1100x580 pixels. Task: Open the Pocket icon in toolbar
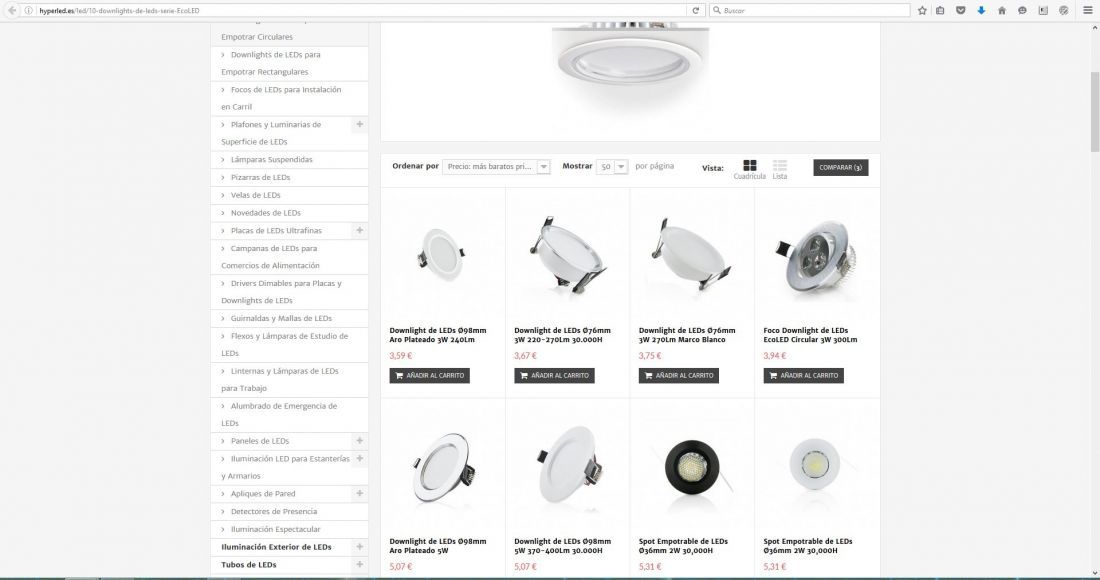(x=960, y=11)
